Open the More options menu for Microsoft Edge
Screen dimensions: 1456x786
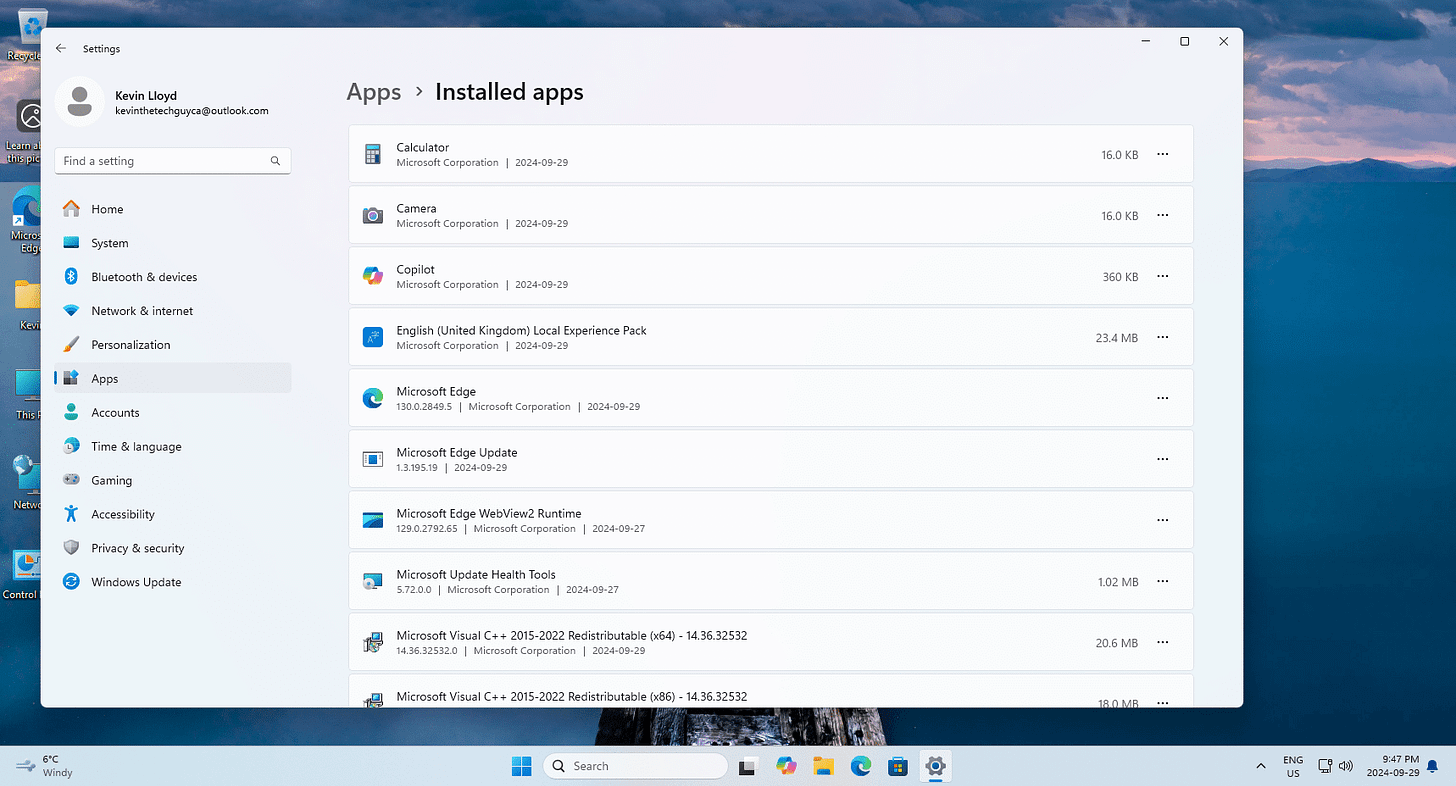click(1162, 397)
